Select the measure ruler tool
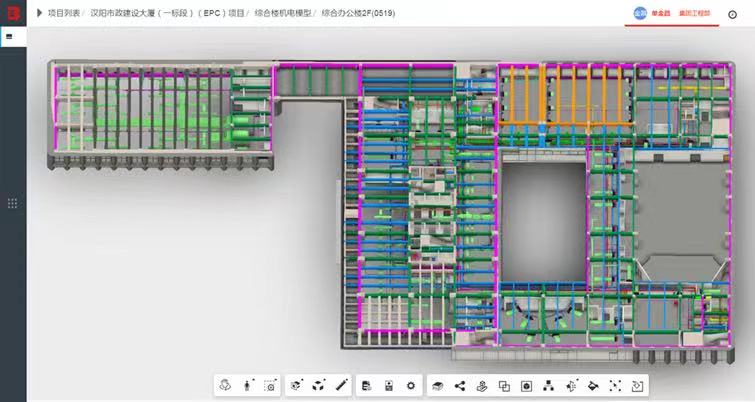755x402 pixels. tap(341, 385)
